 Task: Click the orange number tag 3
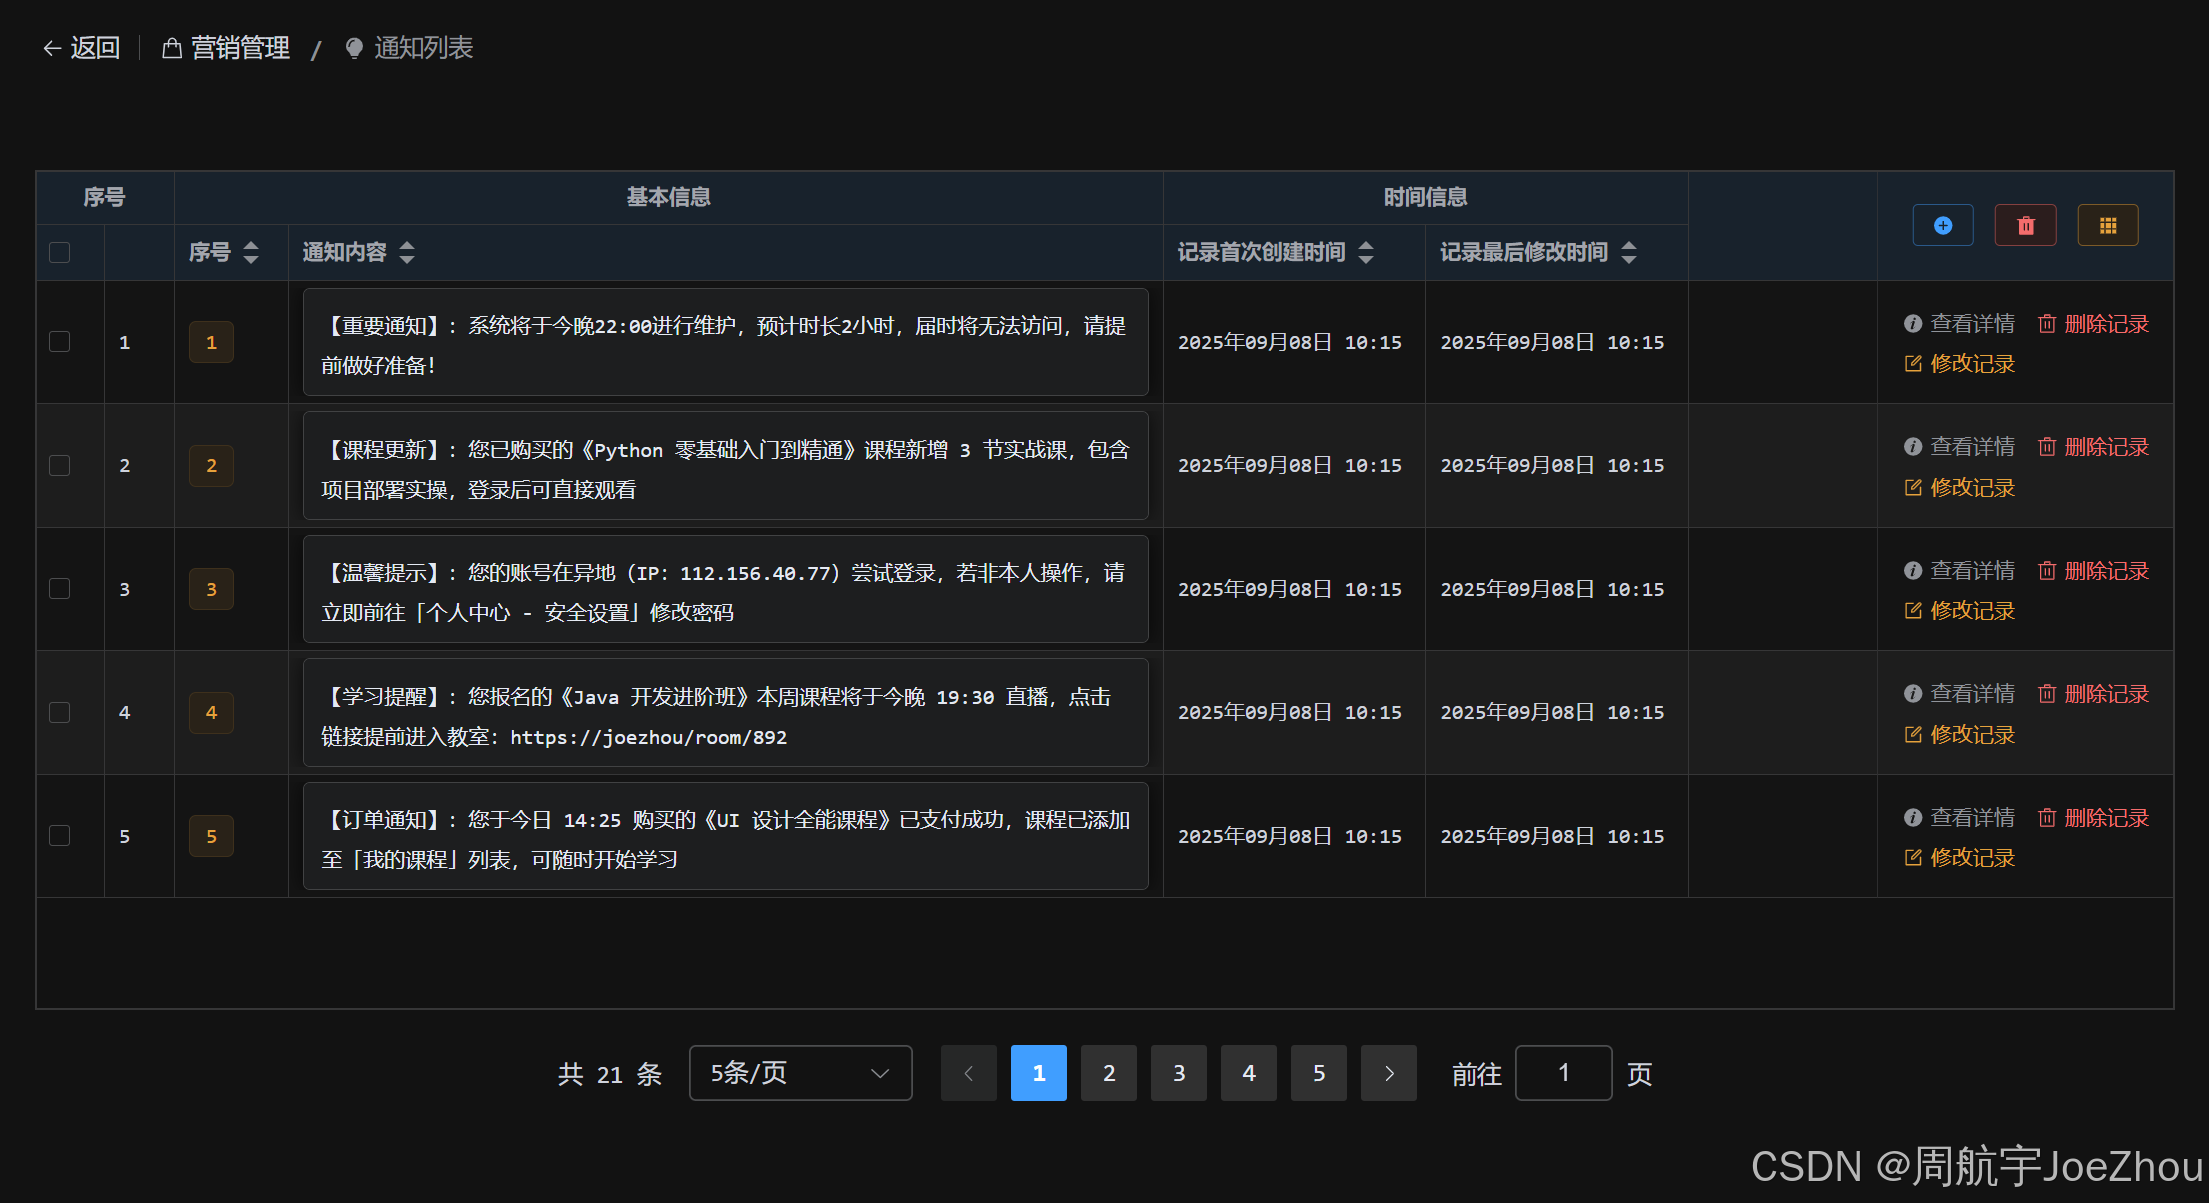click(x=211, y=589)
